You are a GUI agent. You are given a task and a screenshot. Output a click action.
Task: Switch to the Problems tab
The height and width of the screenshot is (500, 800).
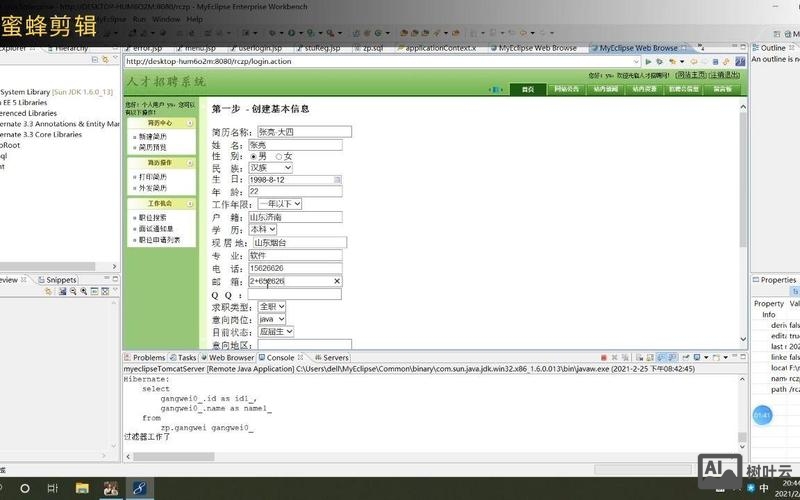pyautogui.click(x=145, y=358)
